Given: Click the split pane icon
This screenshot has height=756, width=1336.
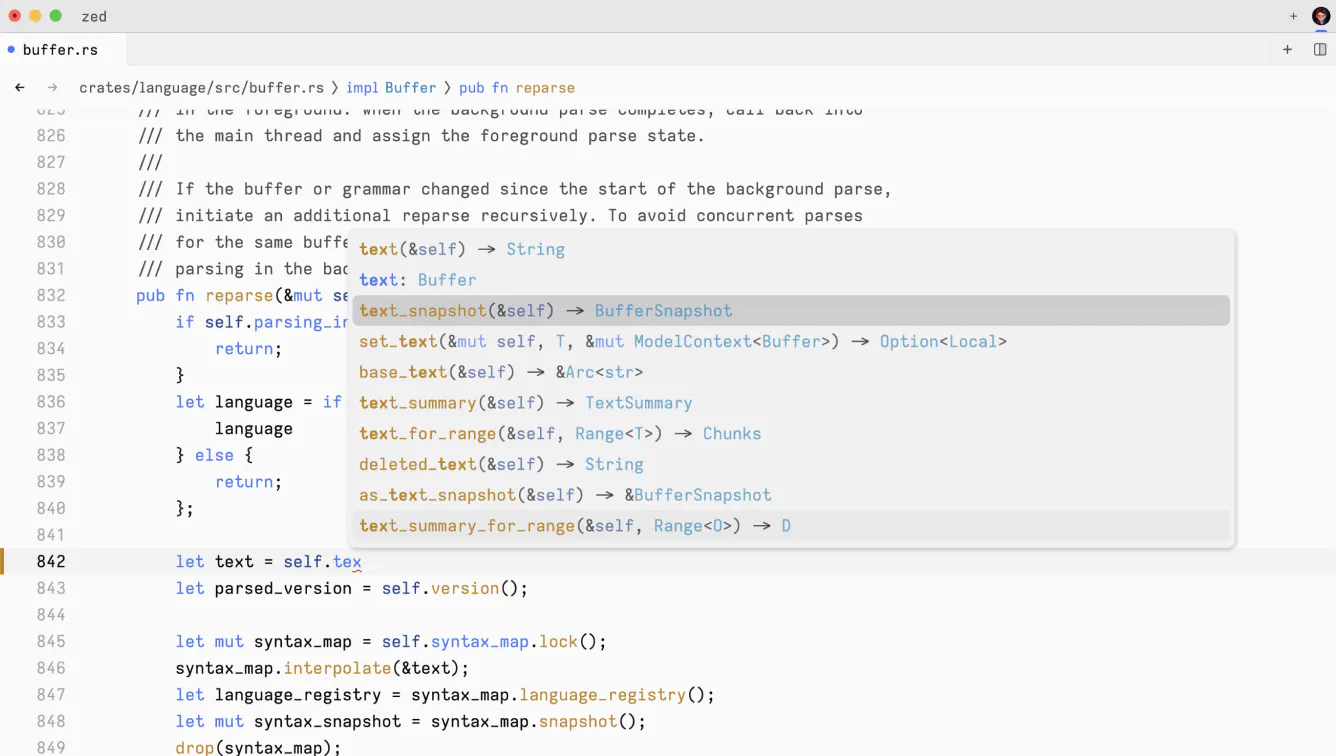Looking at the screenshot, I should pyautogui.click(x=1320, y=49).
